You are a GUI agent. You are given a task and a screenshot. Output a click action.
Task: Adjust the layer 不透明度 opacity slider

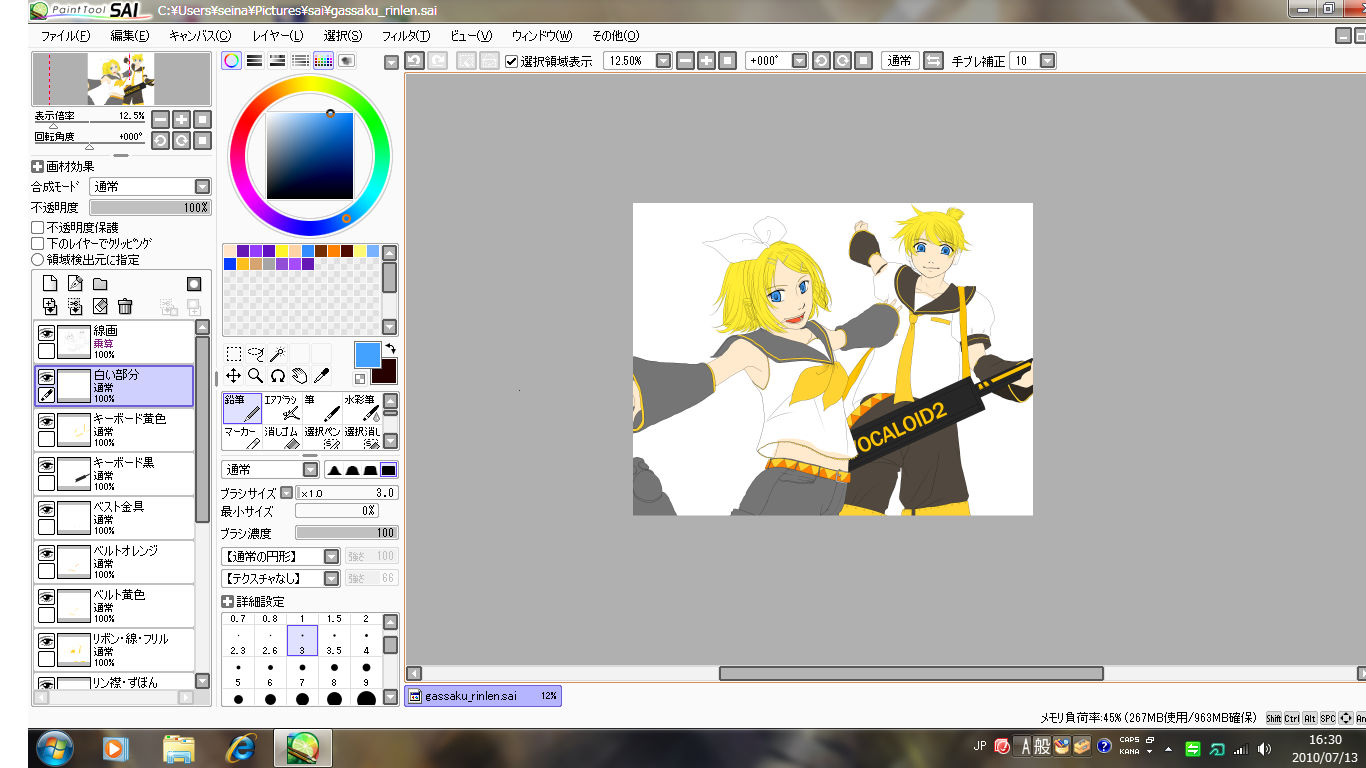tap(150, 207)
